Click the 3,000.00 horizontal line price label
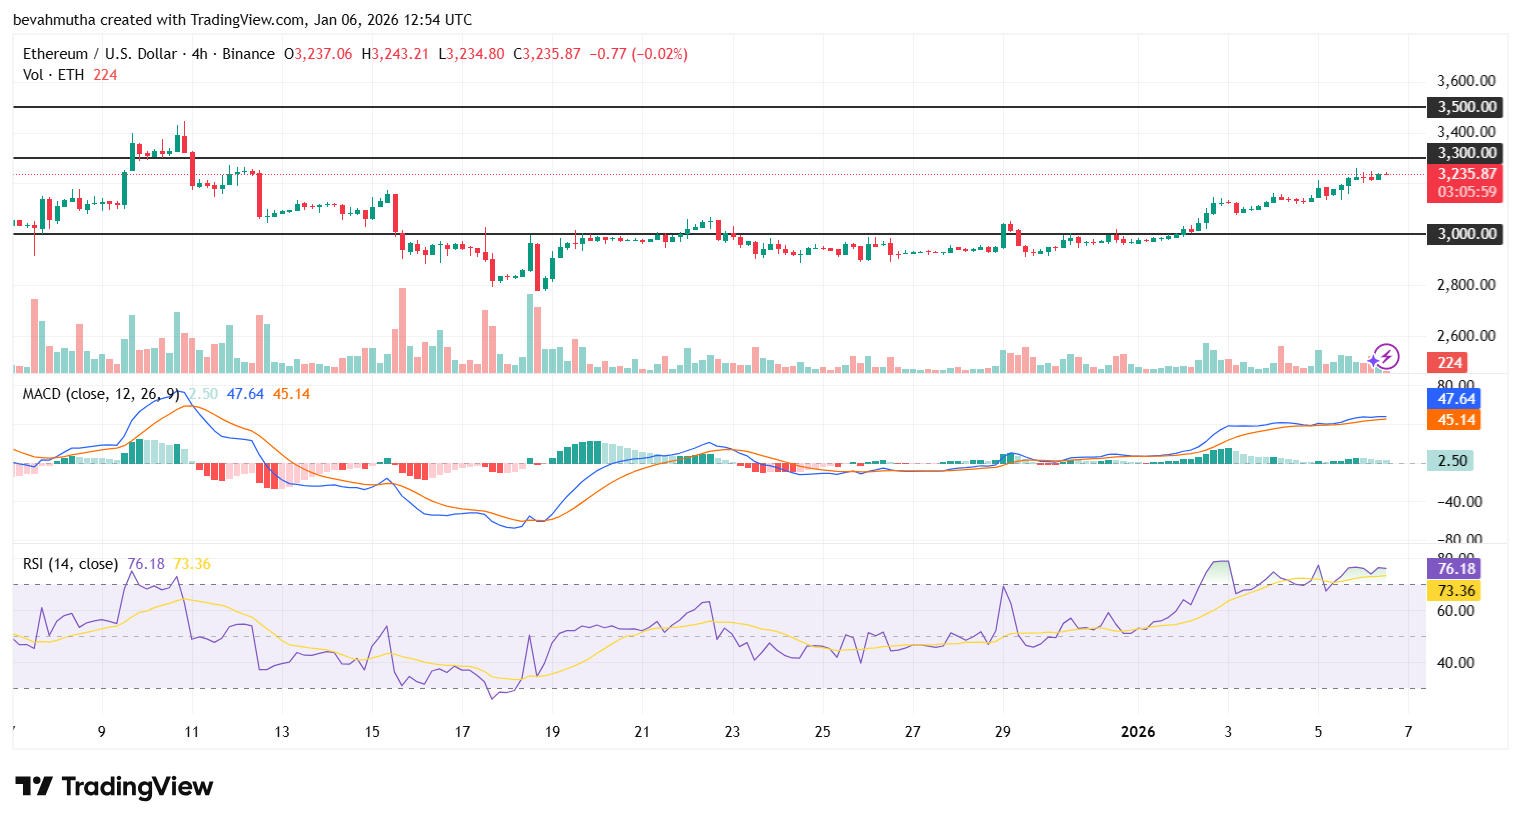Screen dimensions: 1521x824 coord(1463,234)
